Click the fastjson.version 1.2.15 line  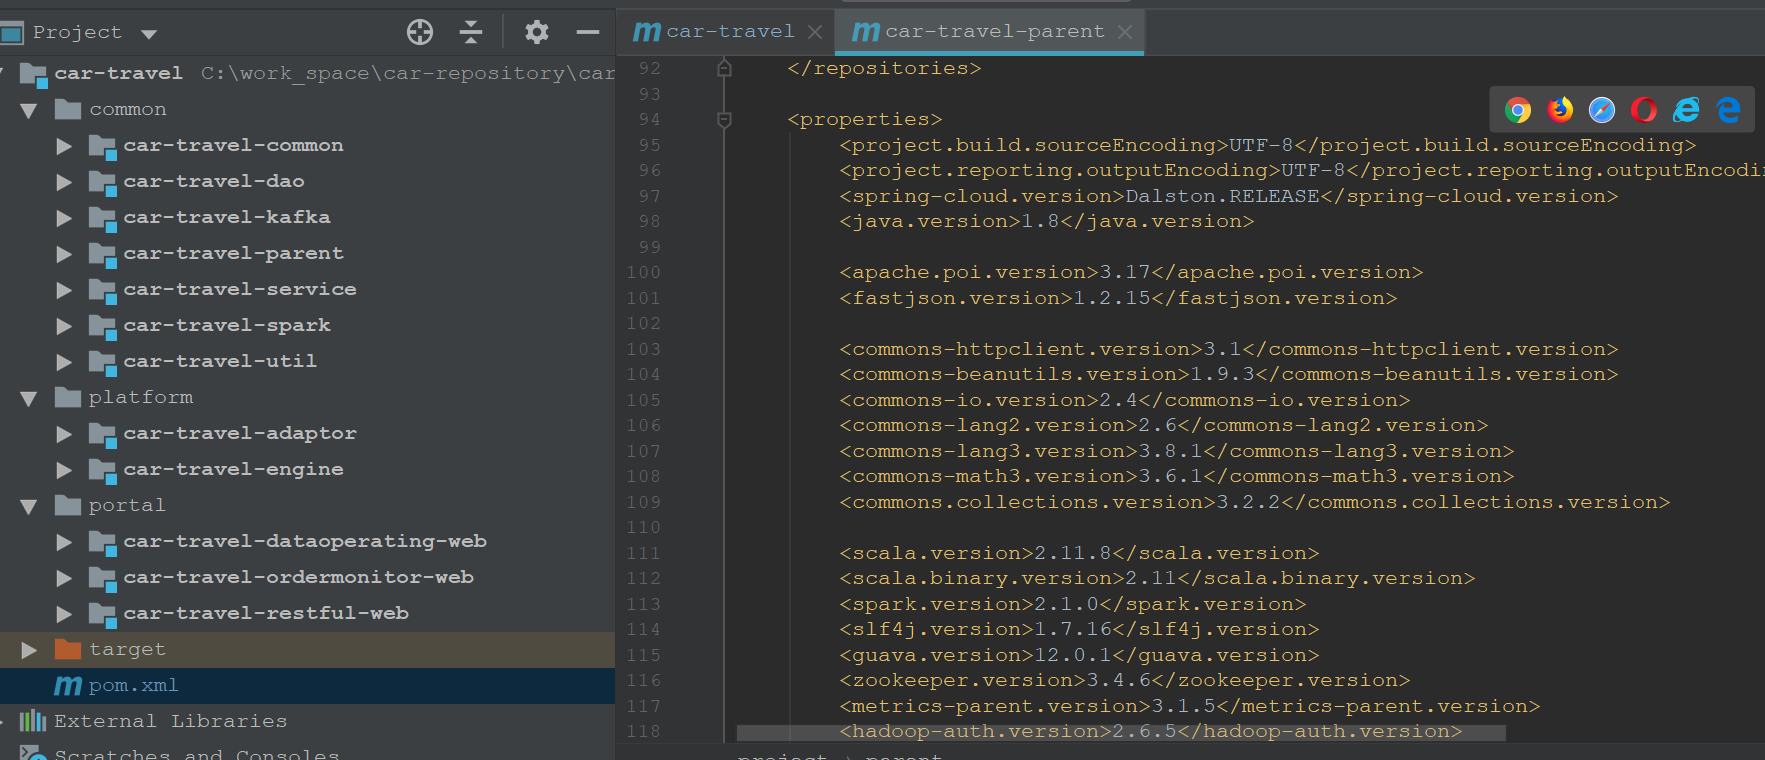click(x=1118, y=298)
